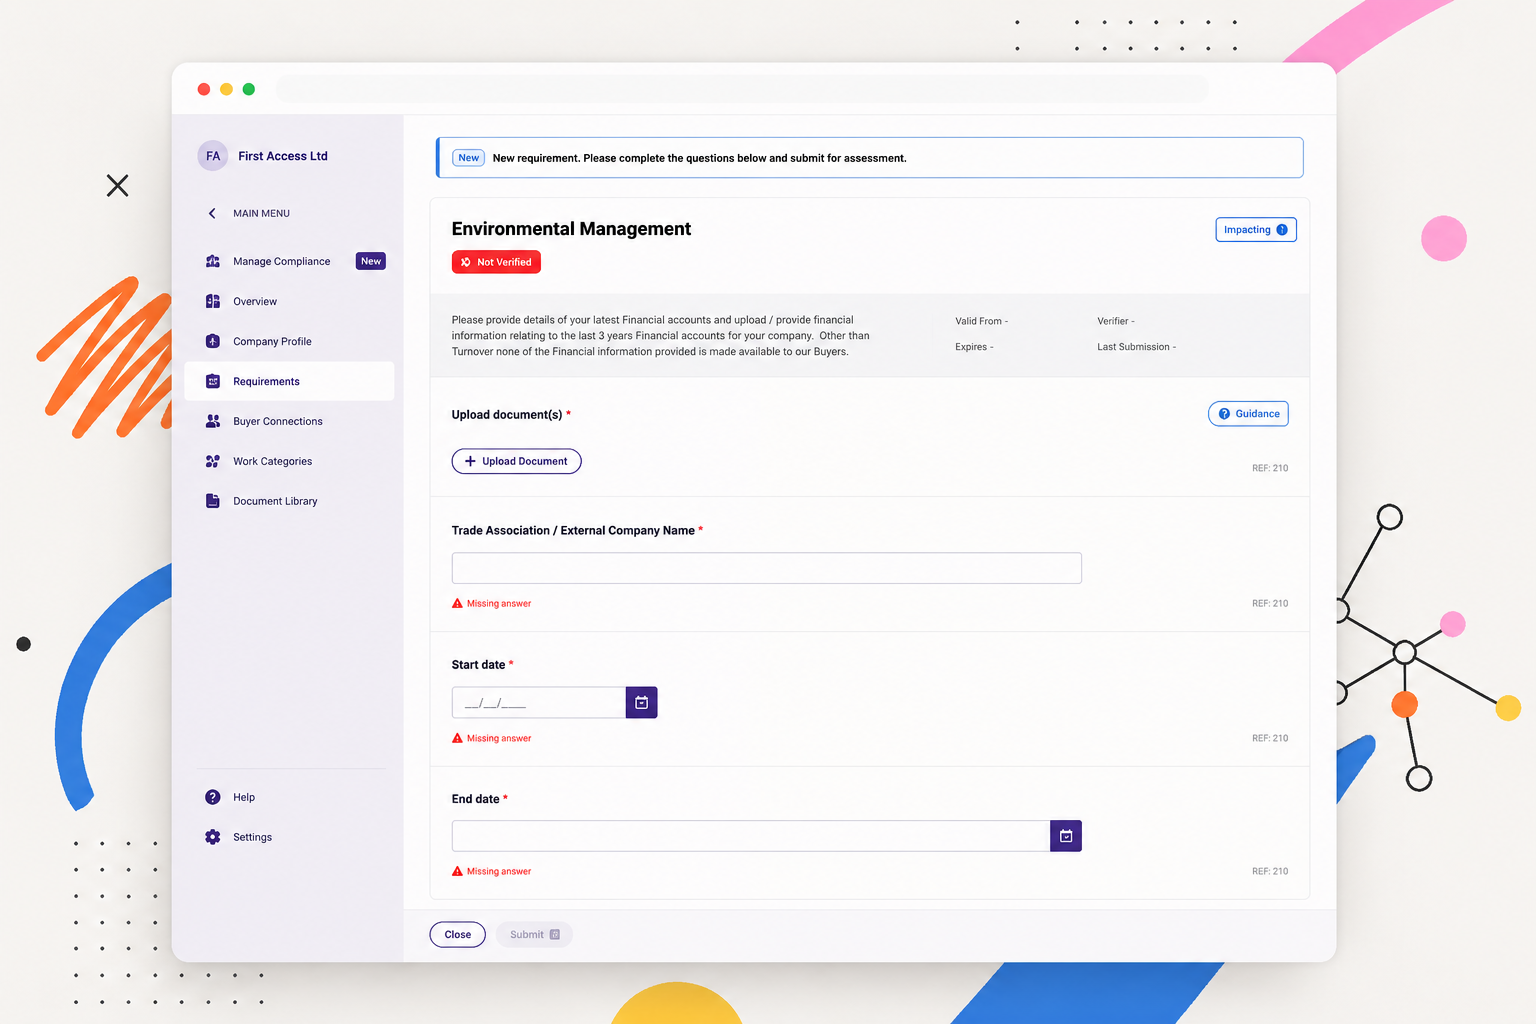1536x1024 pixels.
Task: Click the Environmental Management heading
Action: click(571, 229)
